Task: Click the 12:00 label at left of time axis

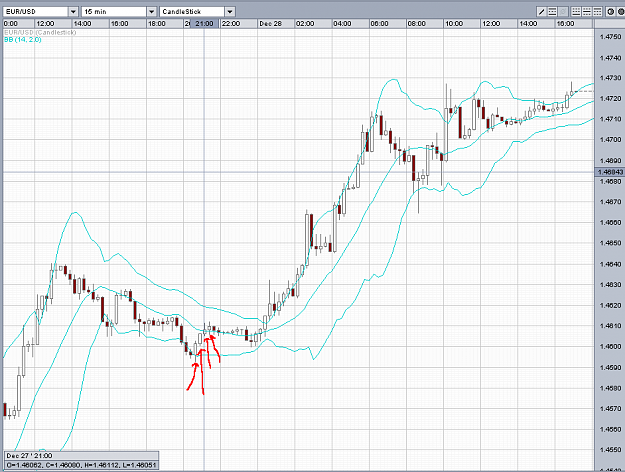Action: pos(45,24)
